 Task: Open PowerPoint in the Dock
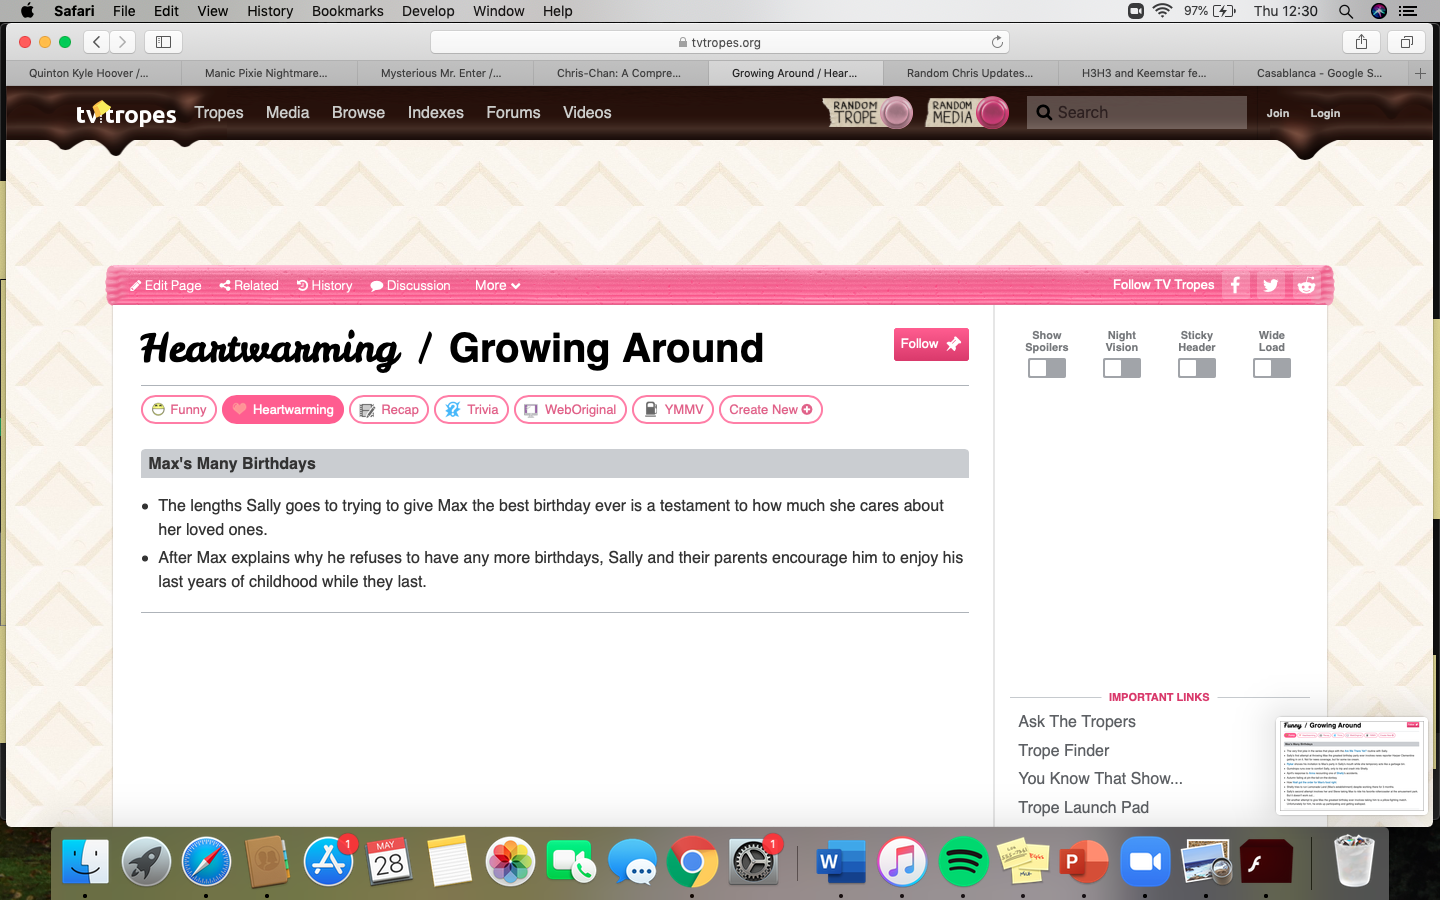click(1084, 861)
